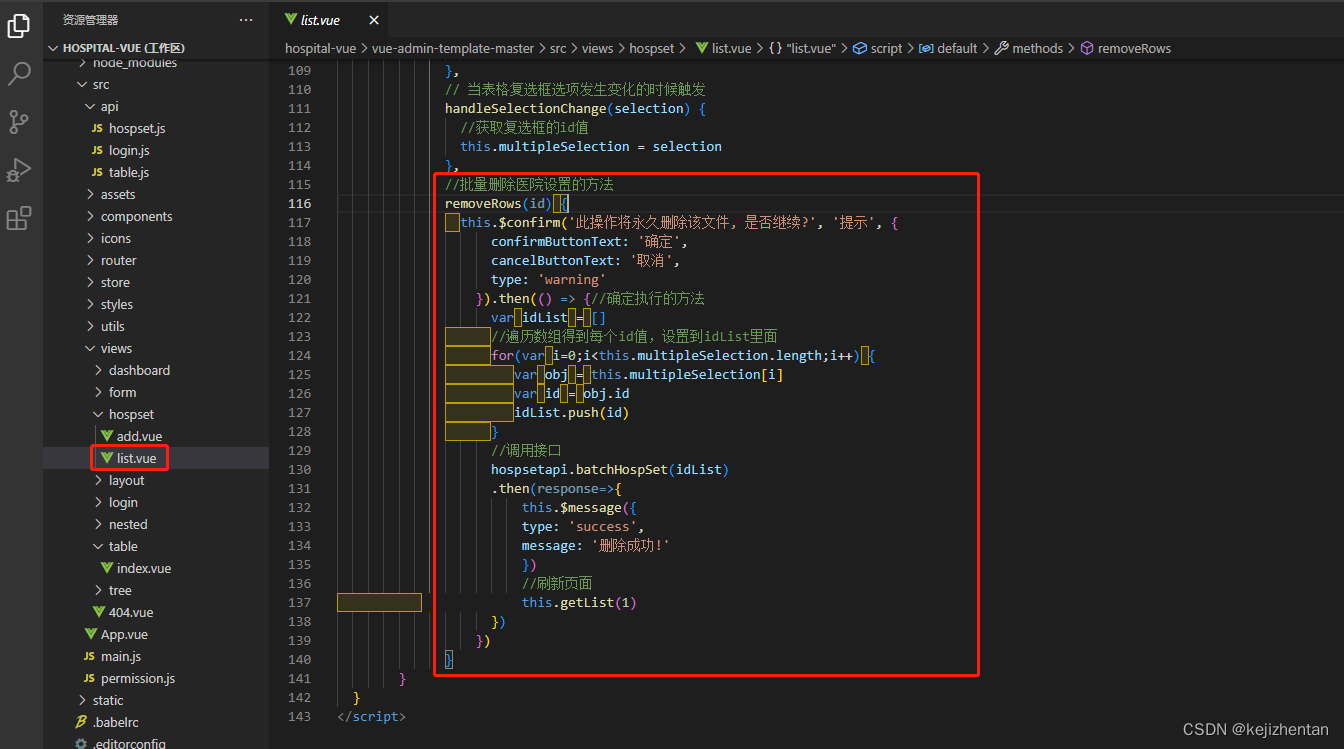Place cursor on handleSelectionChange(selection) line
The width and height of the screenshot is (1344, 749).
575,108
